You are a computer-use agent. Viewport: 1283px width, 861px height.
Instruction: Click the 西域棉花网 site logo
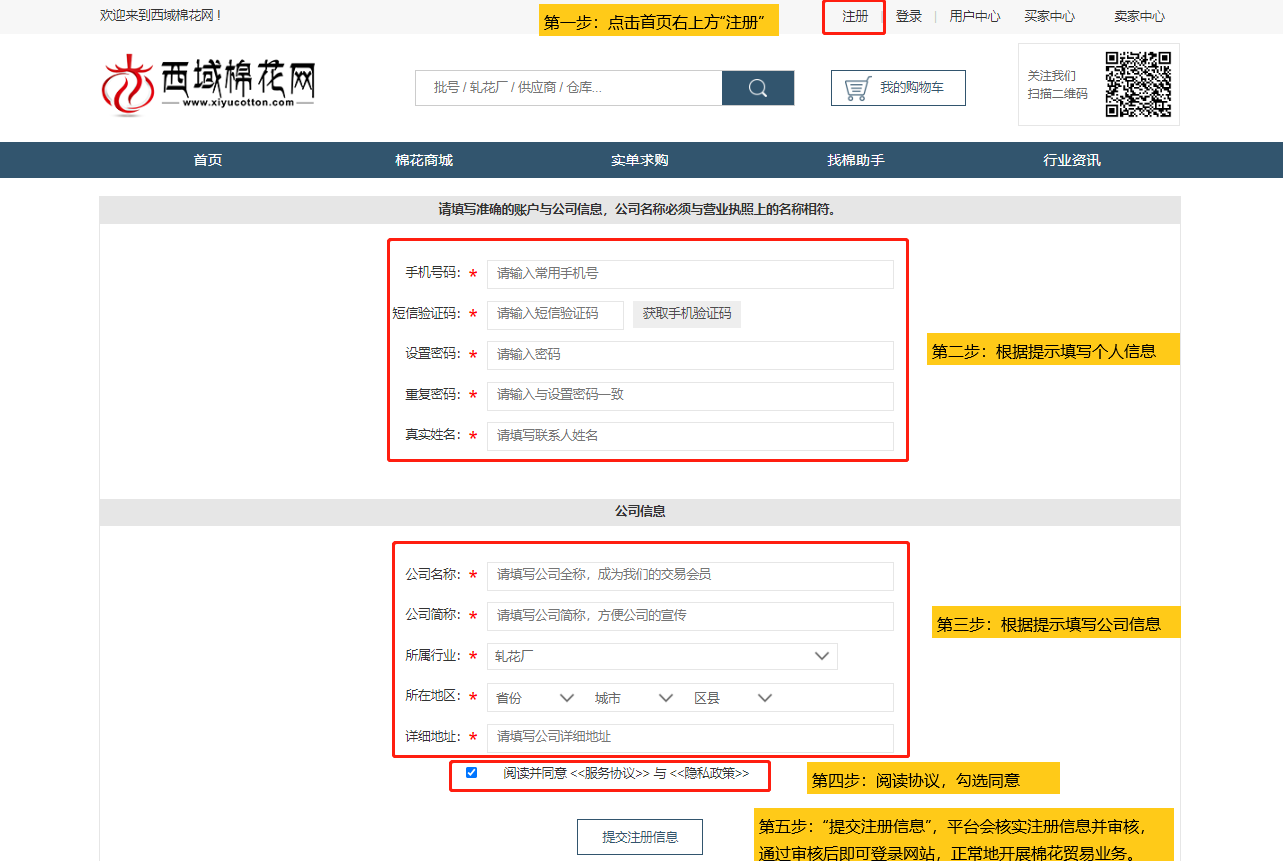(208, 84)
